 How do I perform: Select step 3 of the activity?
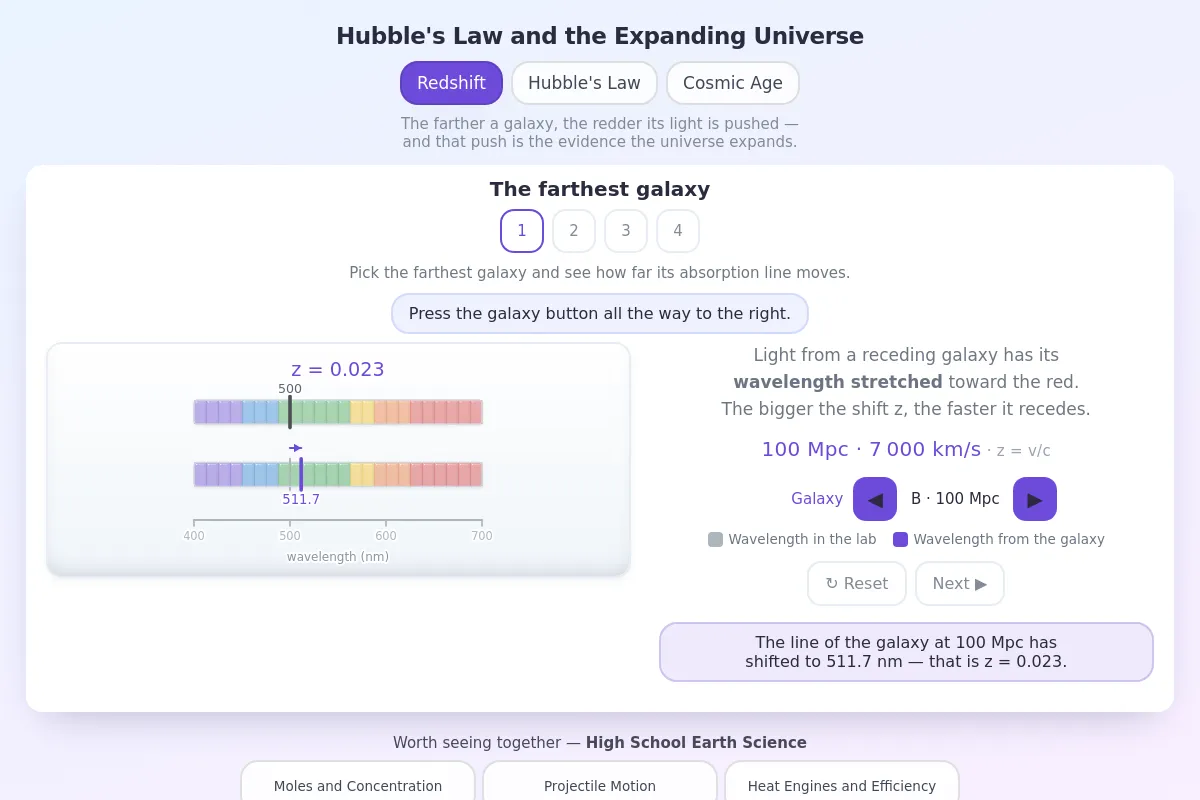(626, 231)
